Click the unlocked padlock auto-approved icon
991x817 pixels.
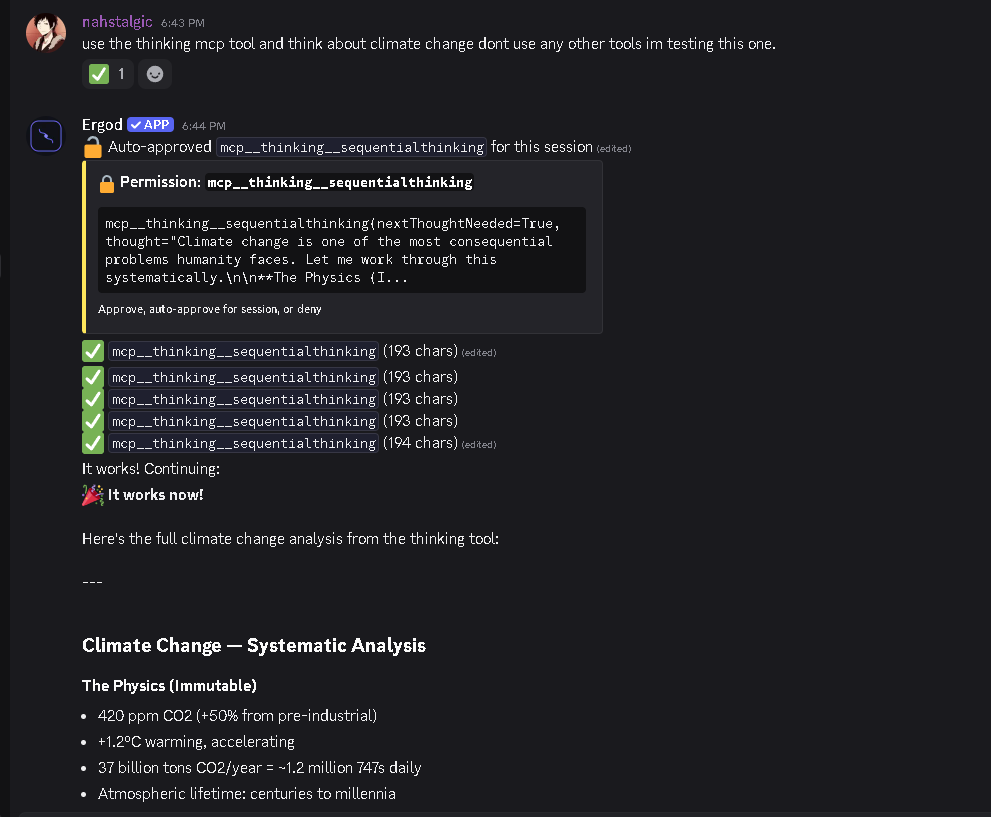(92, 147)
